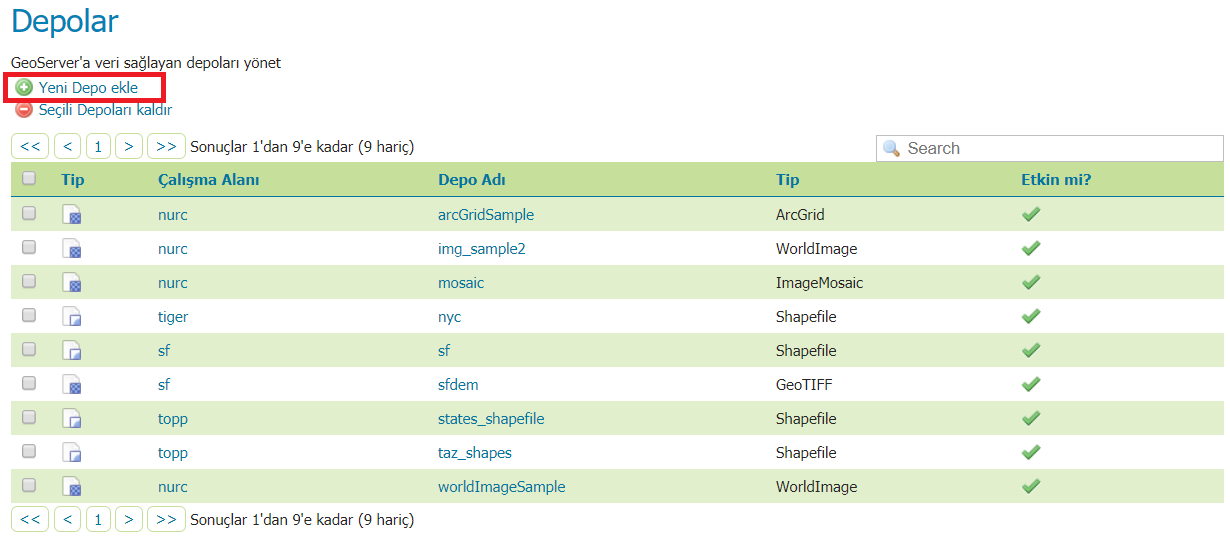Click the enabled checkmark in img_sample2 row
Viewport: 1230px width, 542px height.
(1031, 248)
